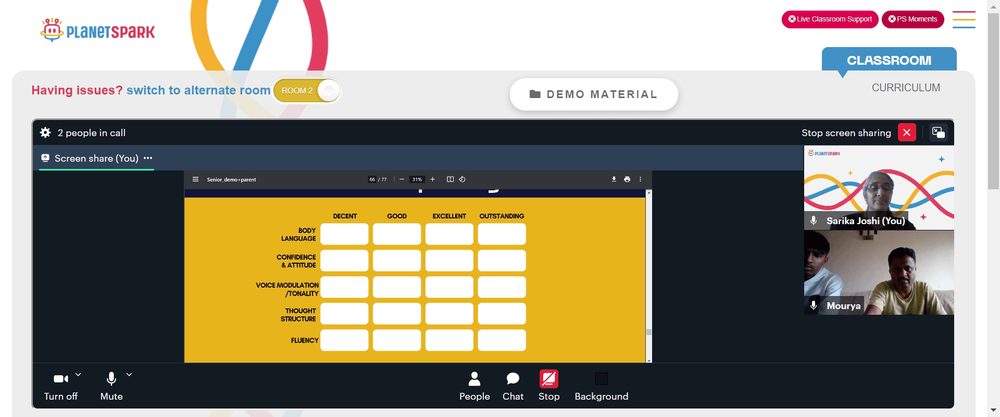The width and height of the screenshot is (1000, 417).
Task: Click the PS Moments button
Action: (x=912, y=19)
